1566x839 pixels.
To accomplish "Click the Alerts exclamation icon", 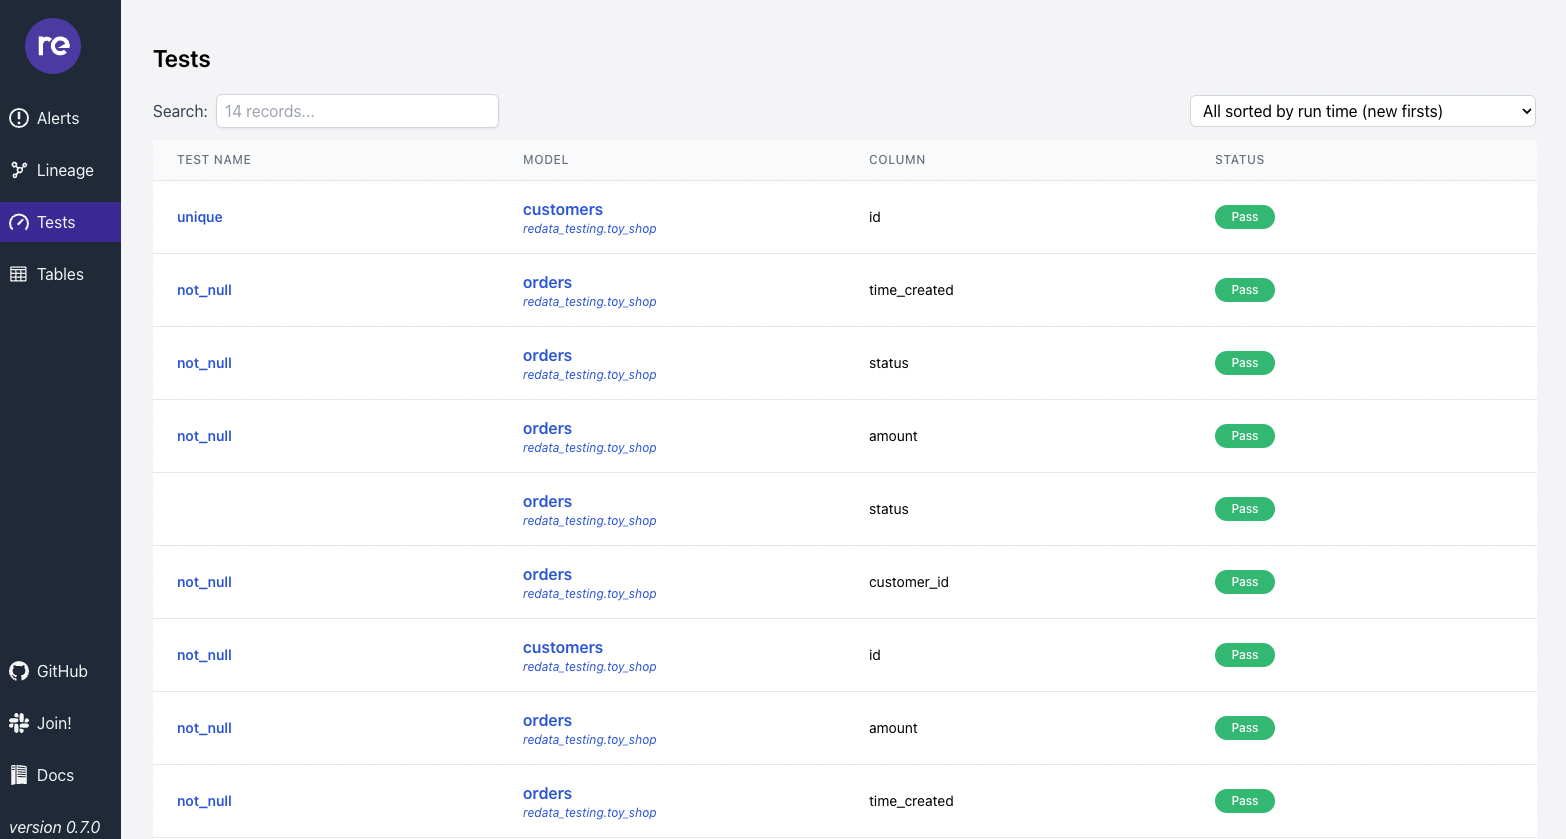I will [19, 118].
